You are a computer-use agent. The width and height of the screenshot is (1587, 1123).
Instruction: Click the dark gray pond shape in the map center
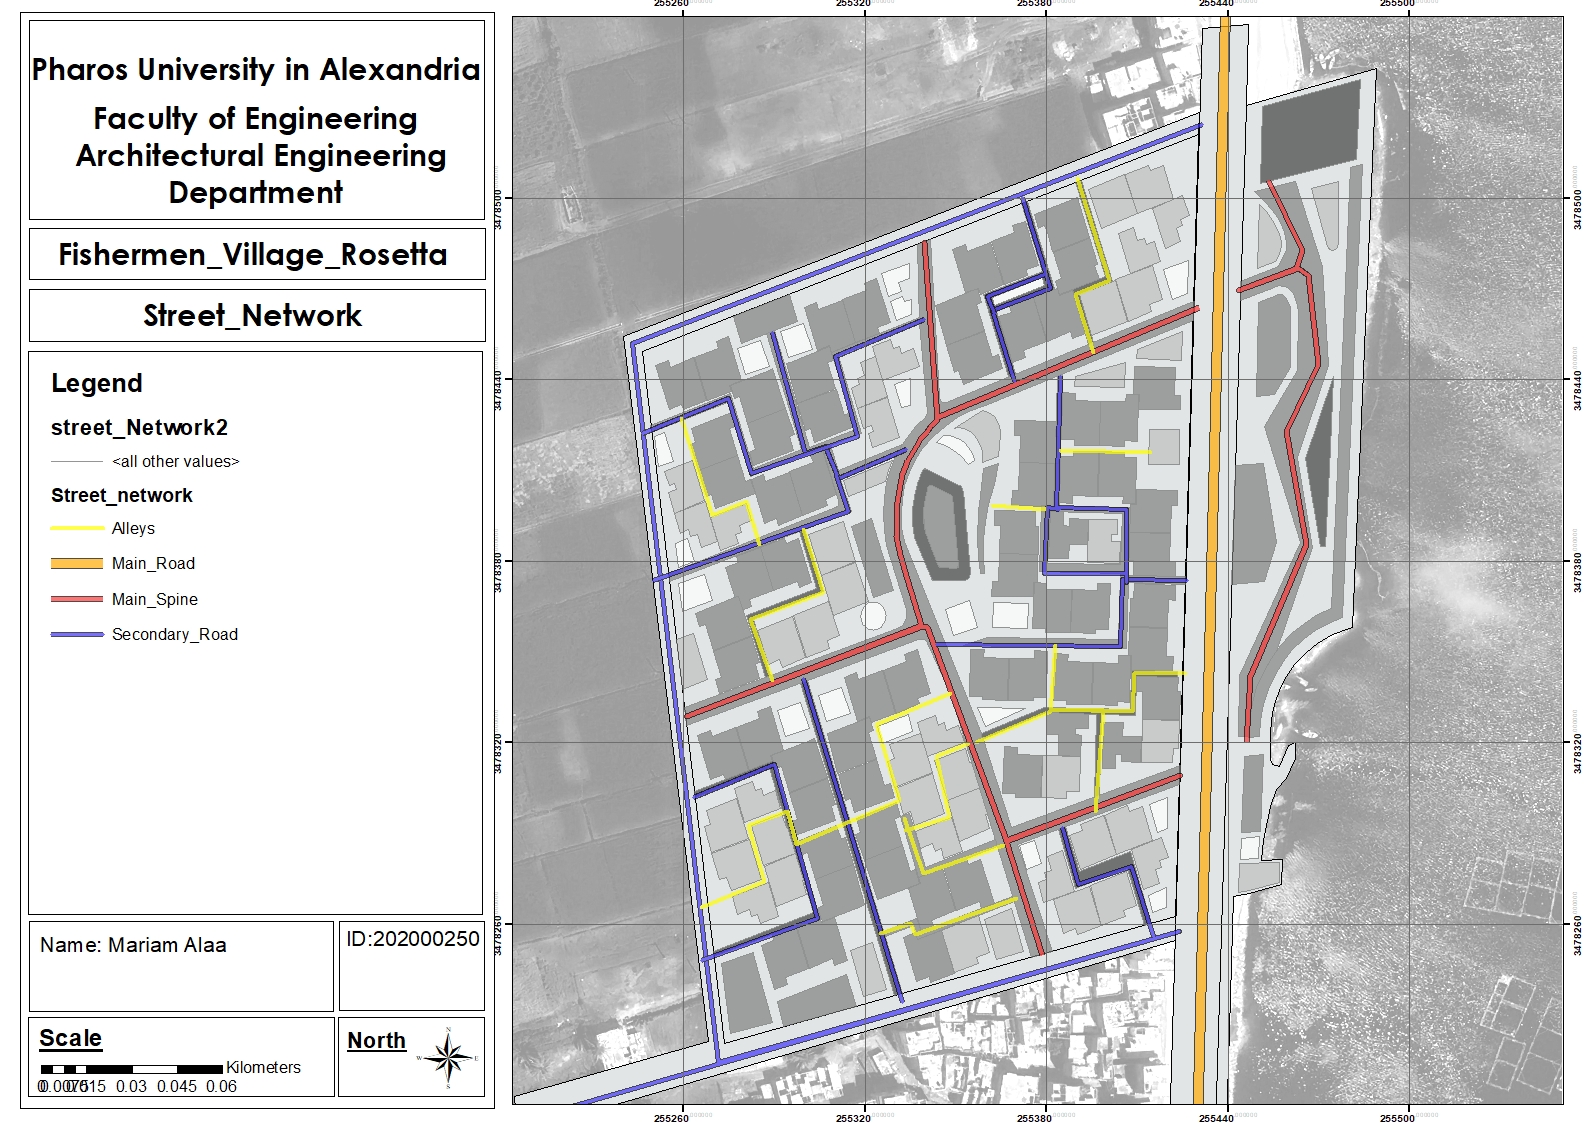click(x=940, y=525)
